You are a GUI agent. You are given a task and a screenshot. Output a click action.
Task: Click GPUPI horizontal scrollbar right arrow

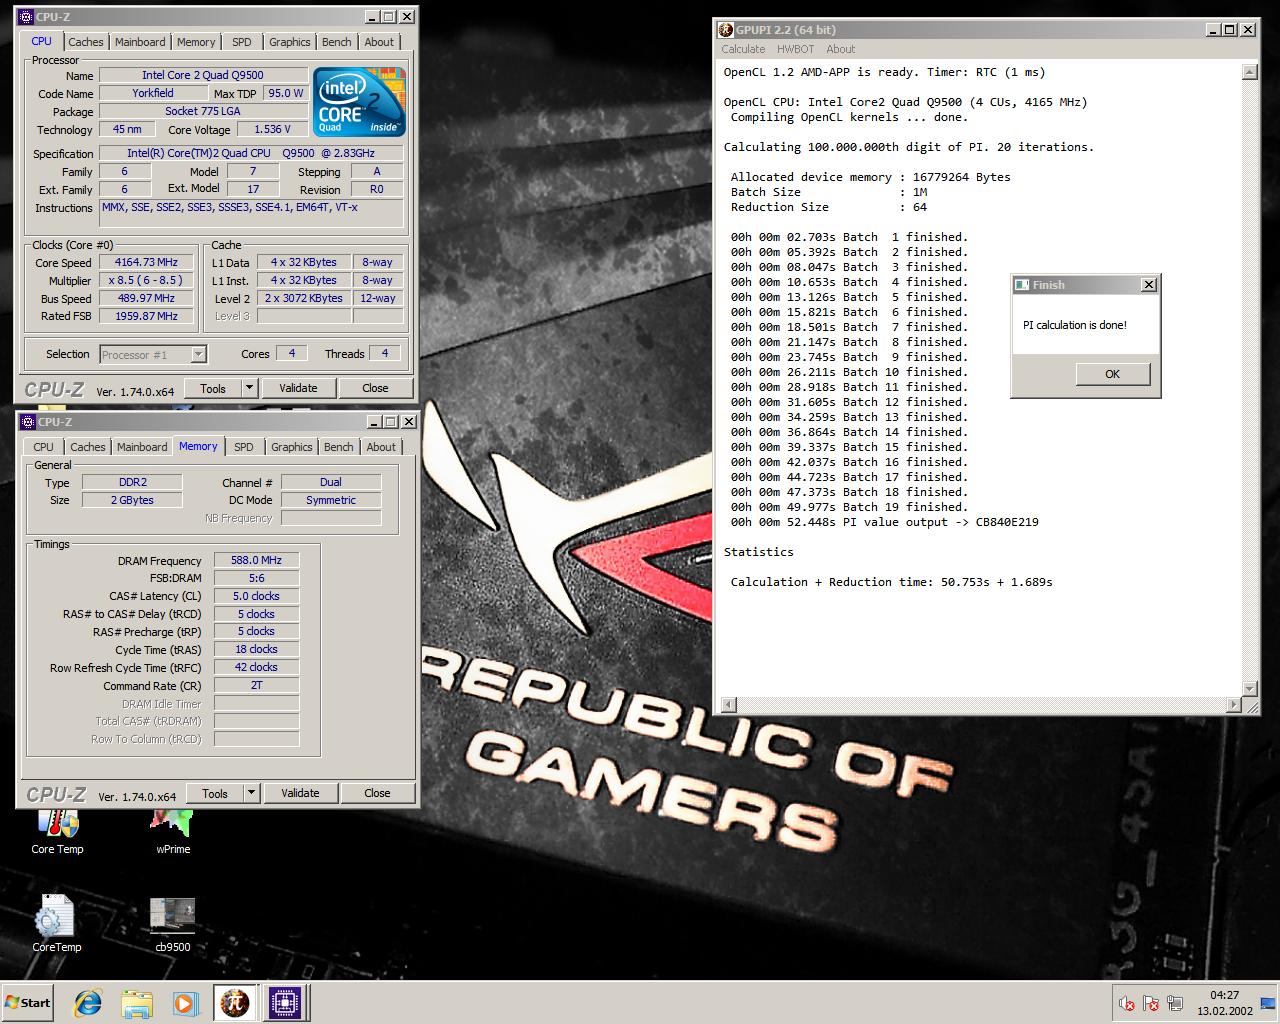(x=1234, y=705)
